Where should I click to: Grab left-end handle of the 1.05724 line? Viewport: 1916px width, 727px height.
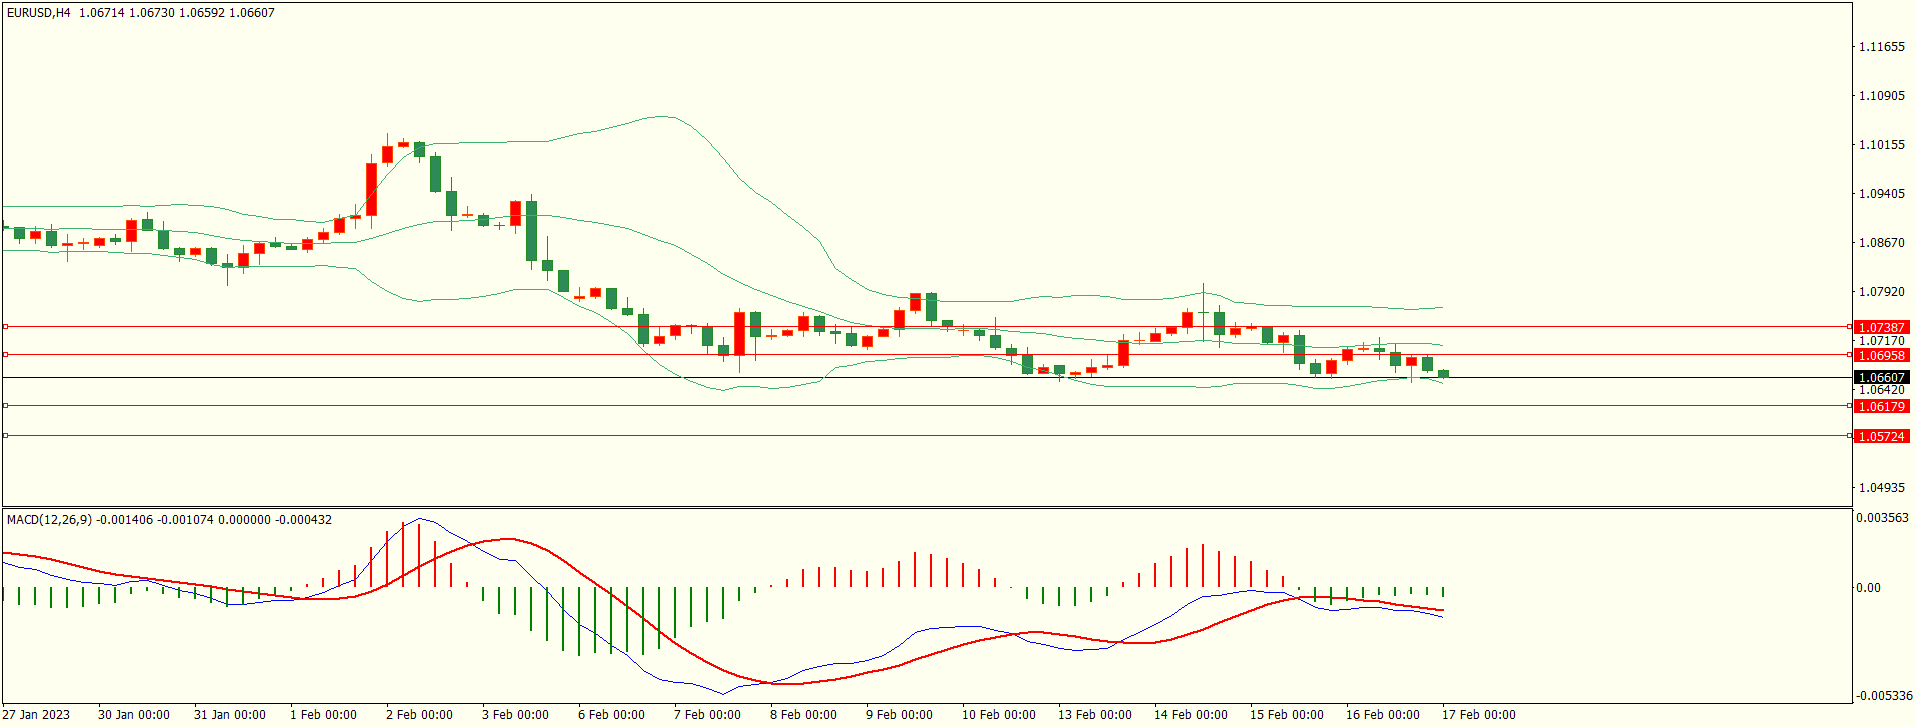5,435
